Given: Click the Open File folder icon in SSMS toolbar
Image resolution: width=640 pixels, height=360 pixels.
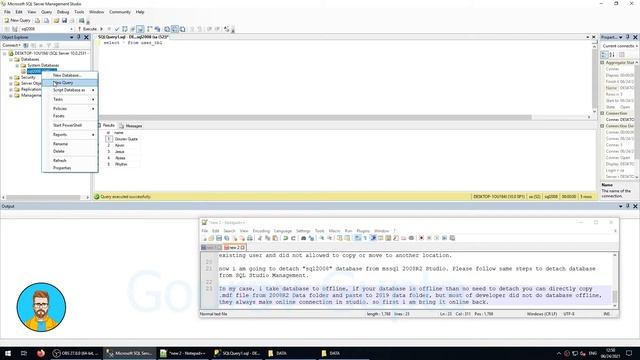Looking at the screenshot, I should click(x=56, y=20).
